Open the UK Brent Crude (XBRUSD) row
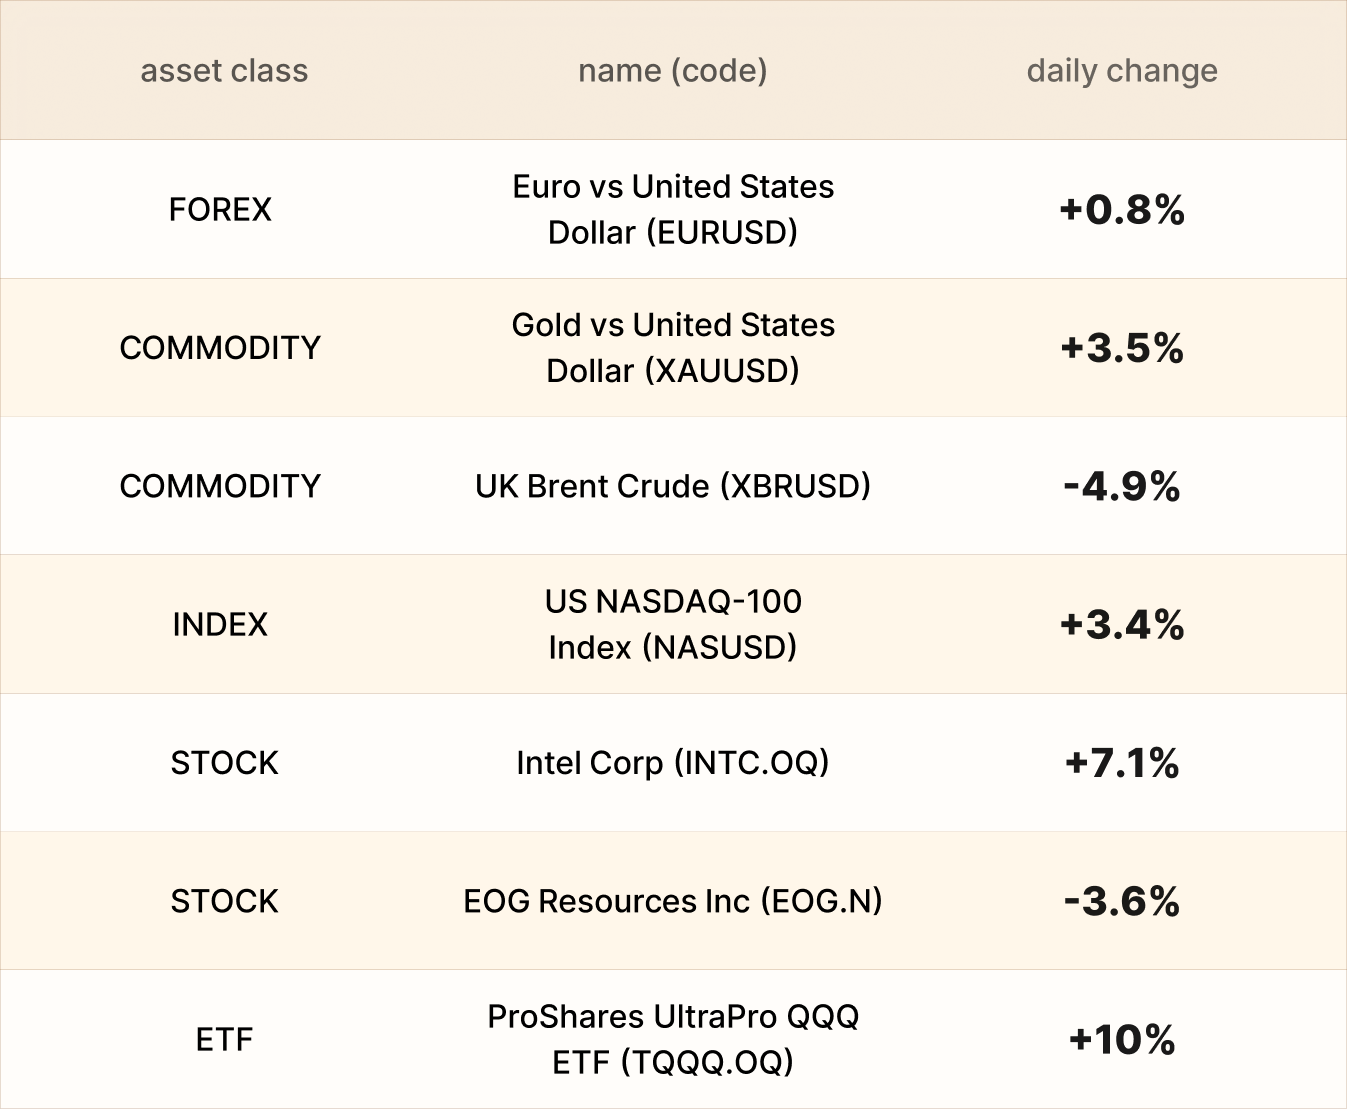The width and height of the screenshot is (1347, 1109). tap(672, 486)
